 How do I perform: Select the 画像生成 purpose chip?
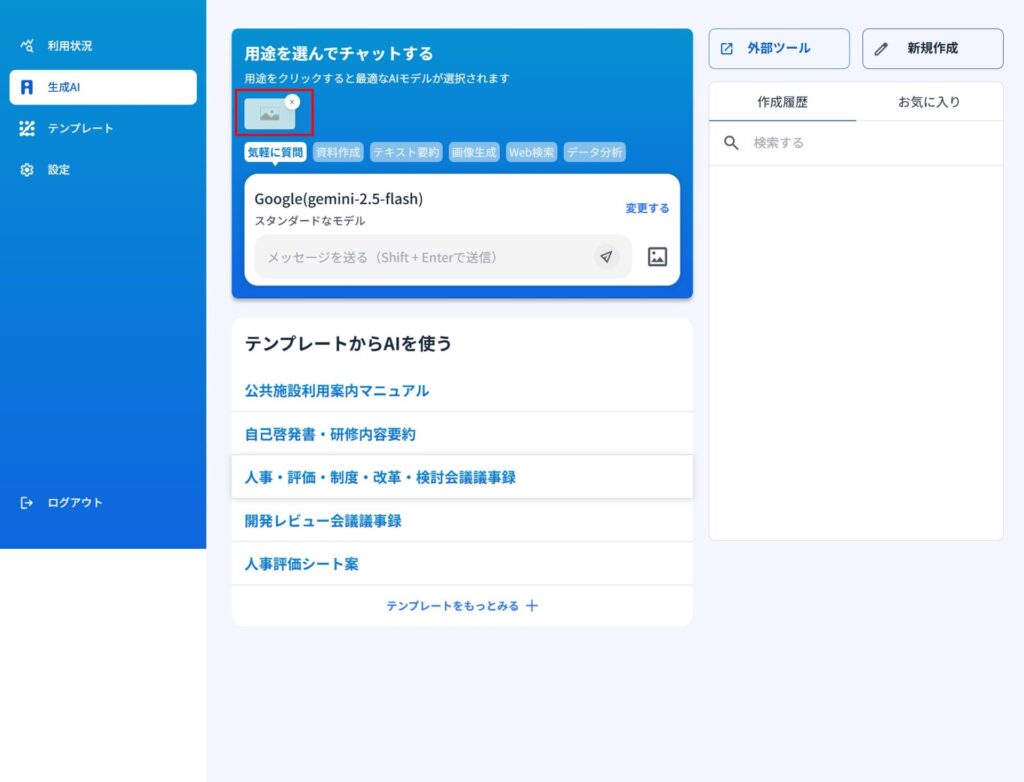473,153
